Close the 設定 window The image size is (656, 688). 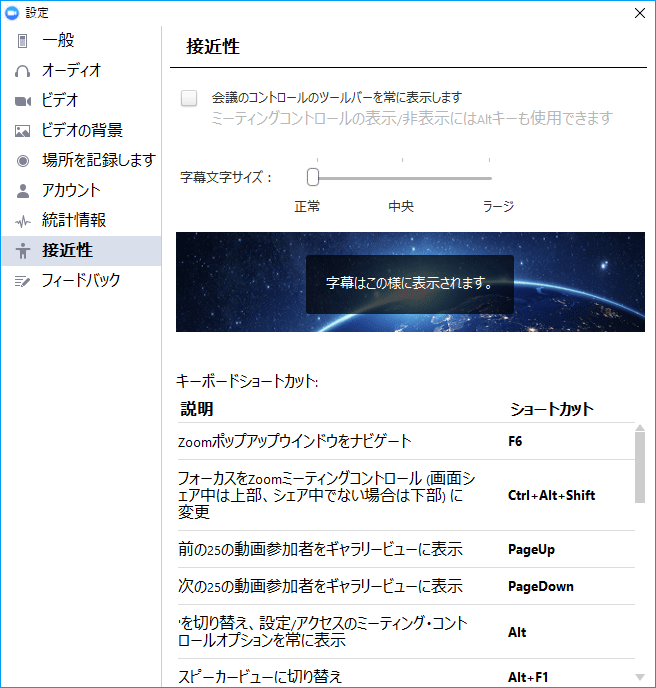pos(640,12)
